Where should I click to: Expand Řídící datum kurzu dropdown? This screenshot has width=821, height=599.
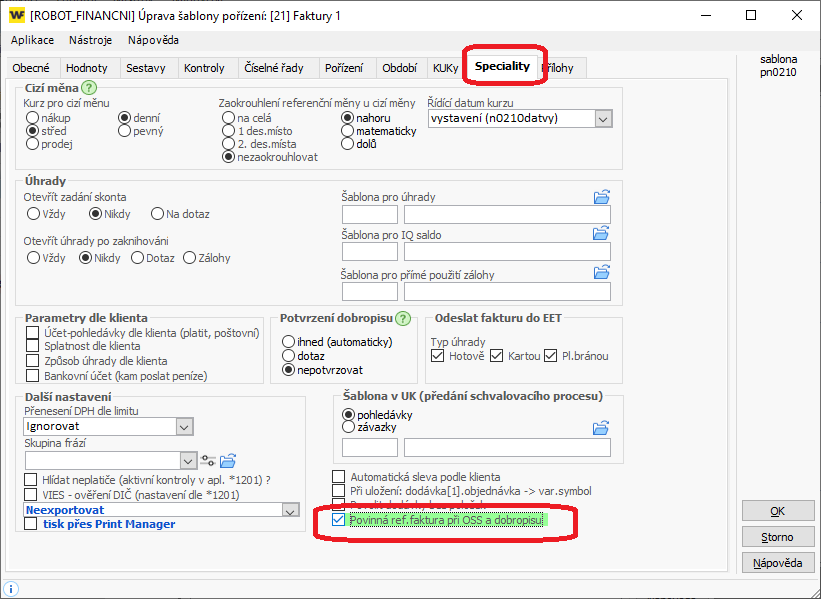603,119
